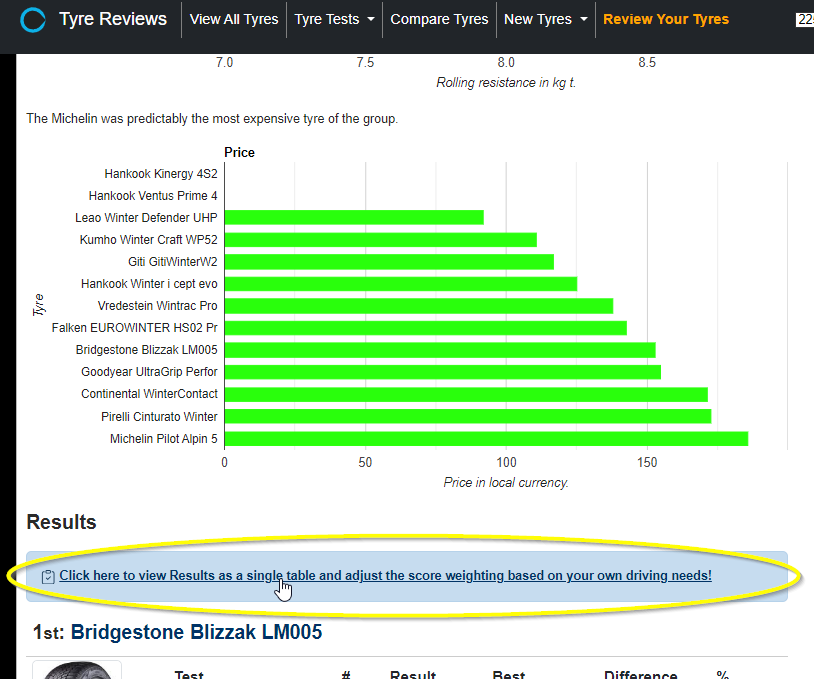Open the single-table results weighting link
814x679 pixels.
click(x=385, y=575)
